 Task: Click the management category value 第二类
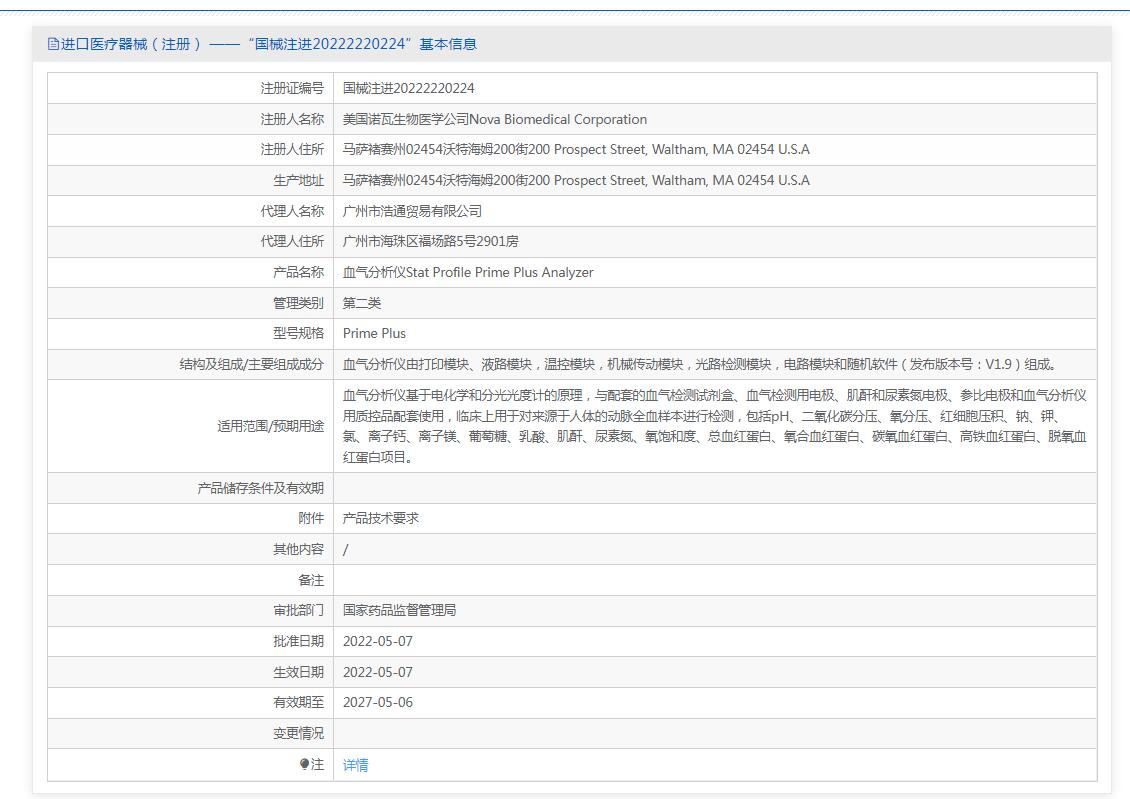[x=361, y=303]
